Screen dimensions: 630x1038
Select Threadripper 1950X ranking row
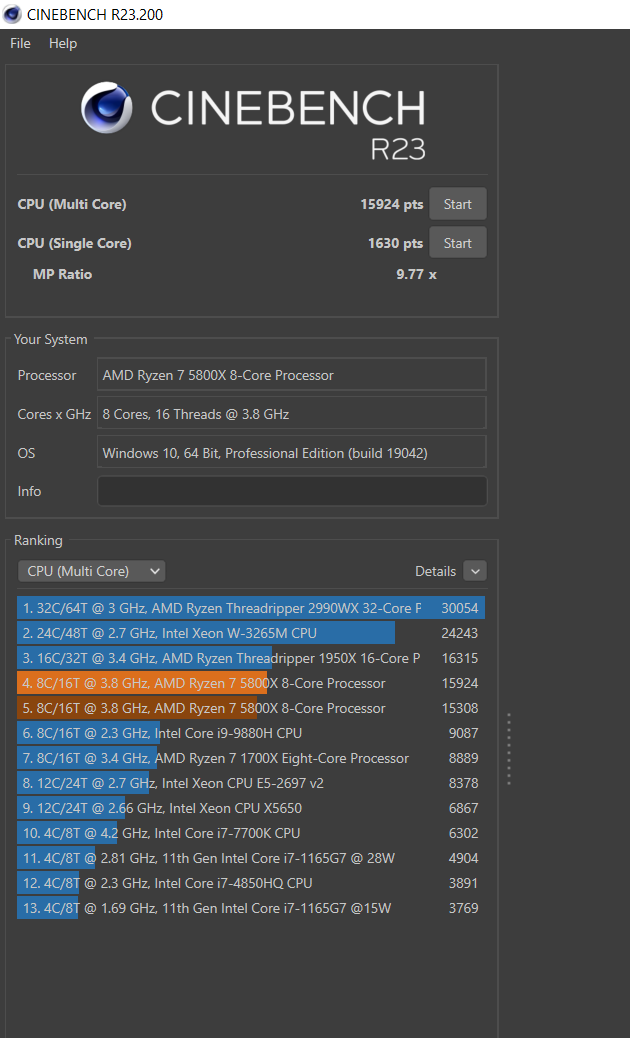251,659
